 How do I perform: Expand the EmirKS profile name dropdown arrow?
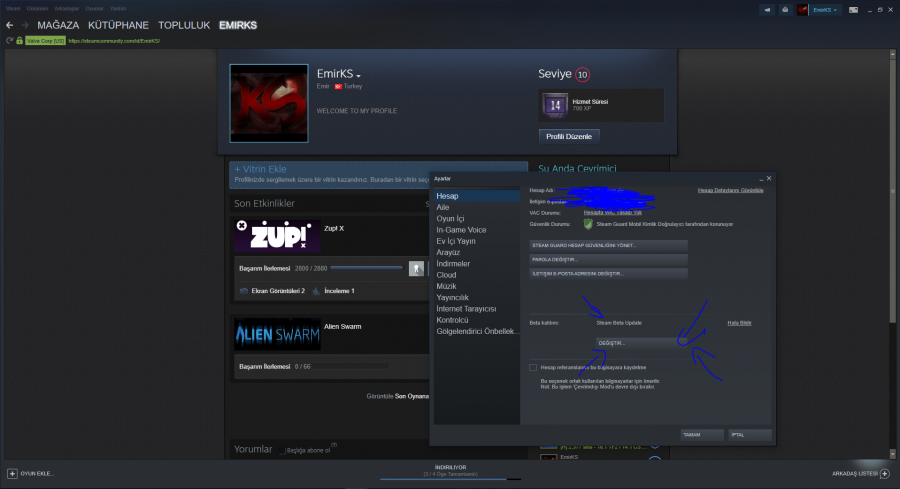(358, 76)
